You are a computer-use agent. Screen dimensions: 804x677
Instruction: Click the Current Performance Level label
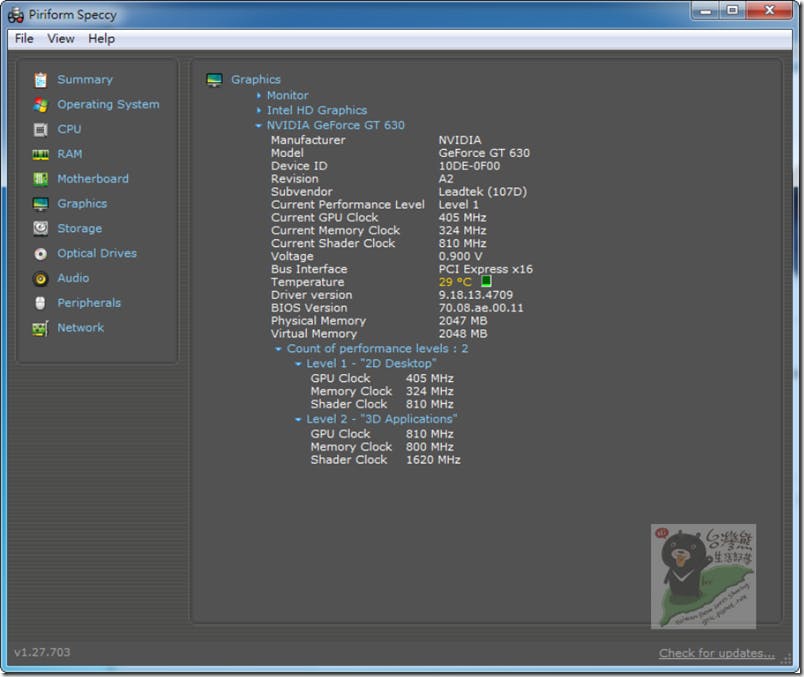coord(348,205)
